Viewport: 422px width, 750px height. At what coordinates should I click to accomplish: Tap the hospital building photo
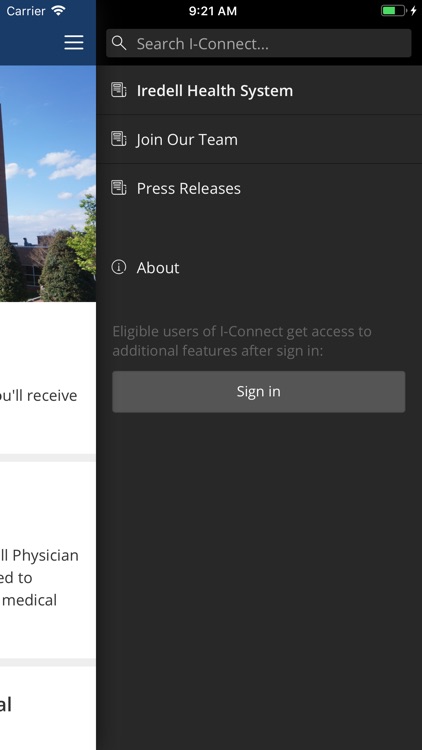[x=48, y=184]
